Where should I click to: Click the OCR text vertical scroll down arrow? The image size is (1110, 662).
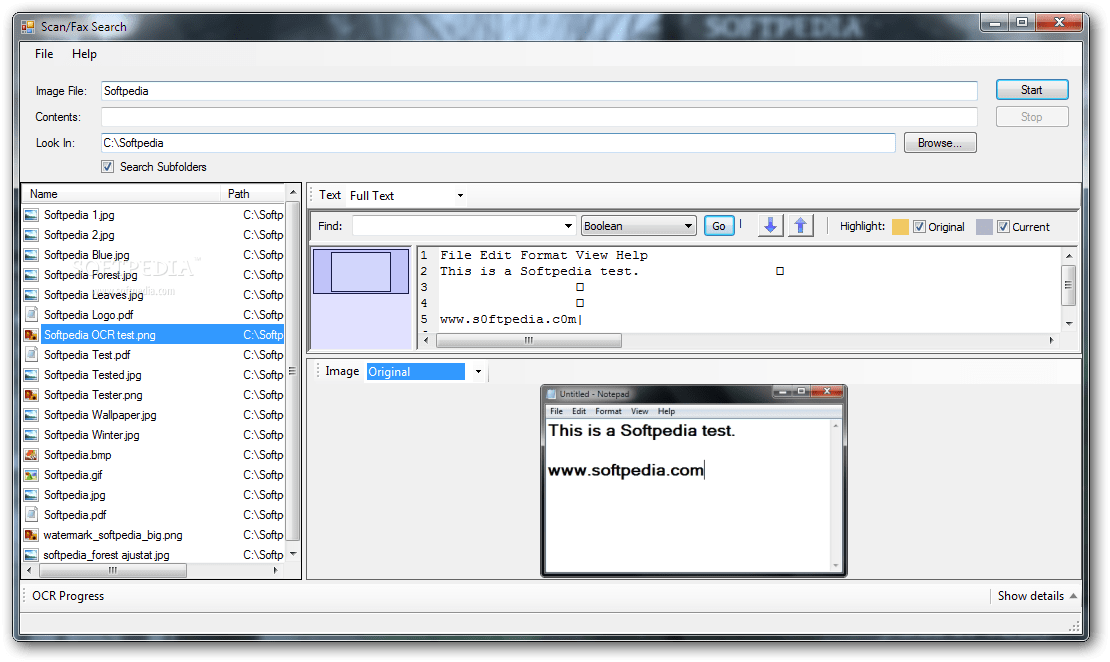click(1069, 324)
